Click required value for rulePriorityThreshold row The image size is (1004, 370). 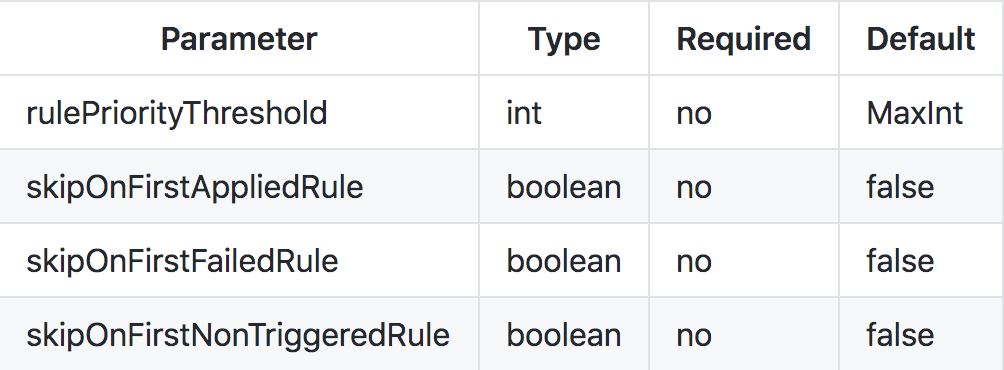(693, 115)
